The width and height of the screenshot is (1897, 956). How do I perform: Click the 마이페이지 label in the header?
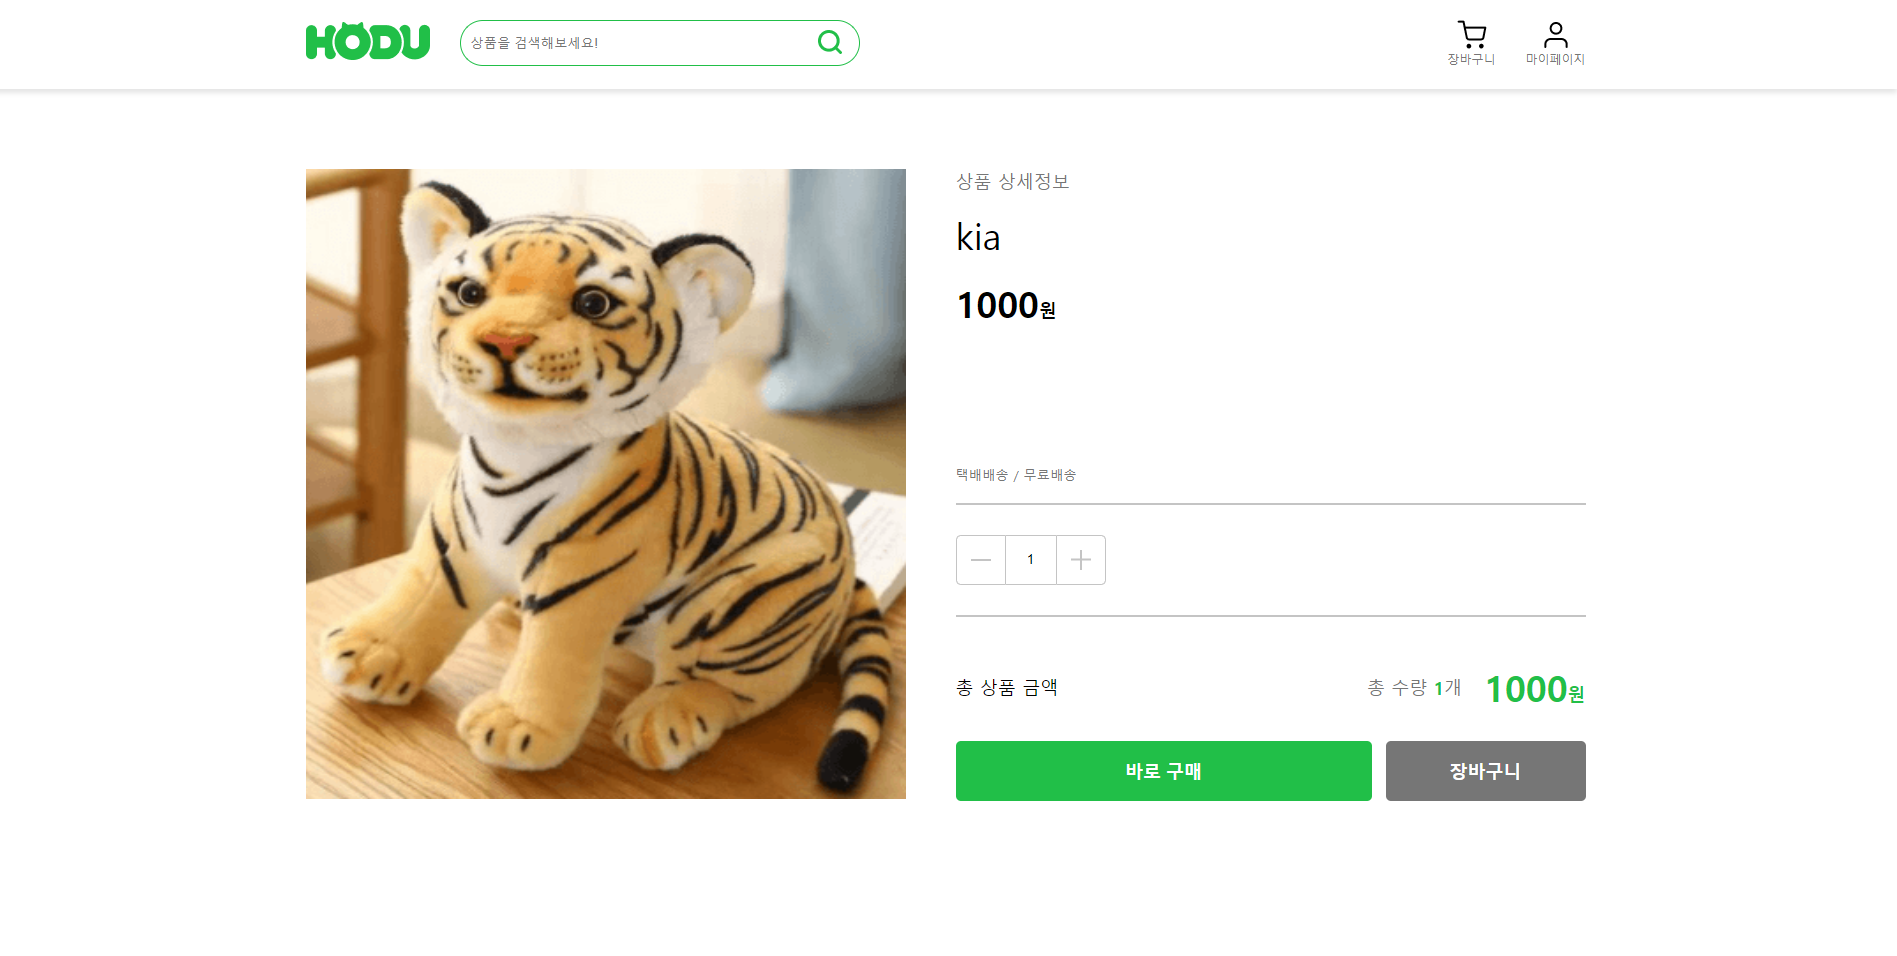point(1554,57)
